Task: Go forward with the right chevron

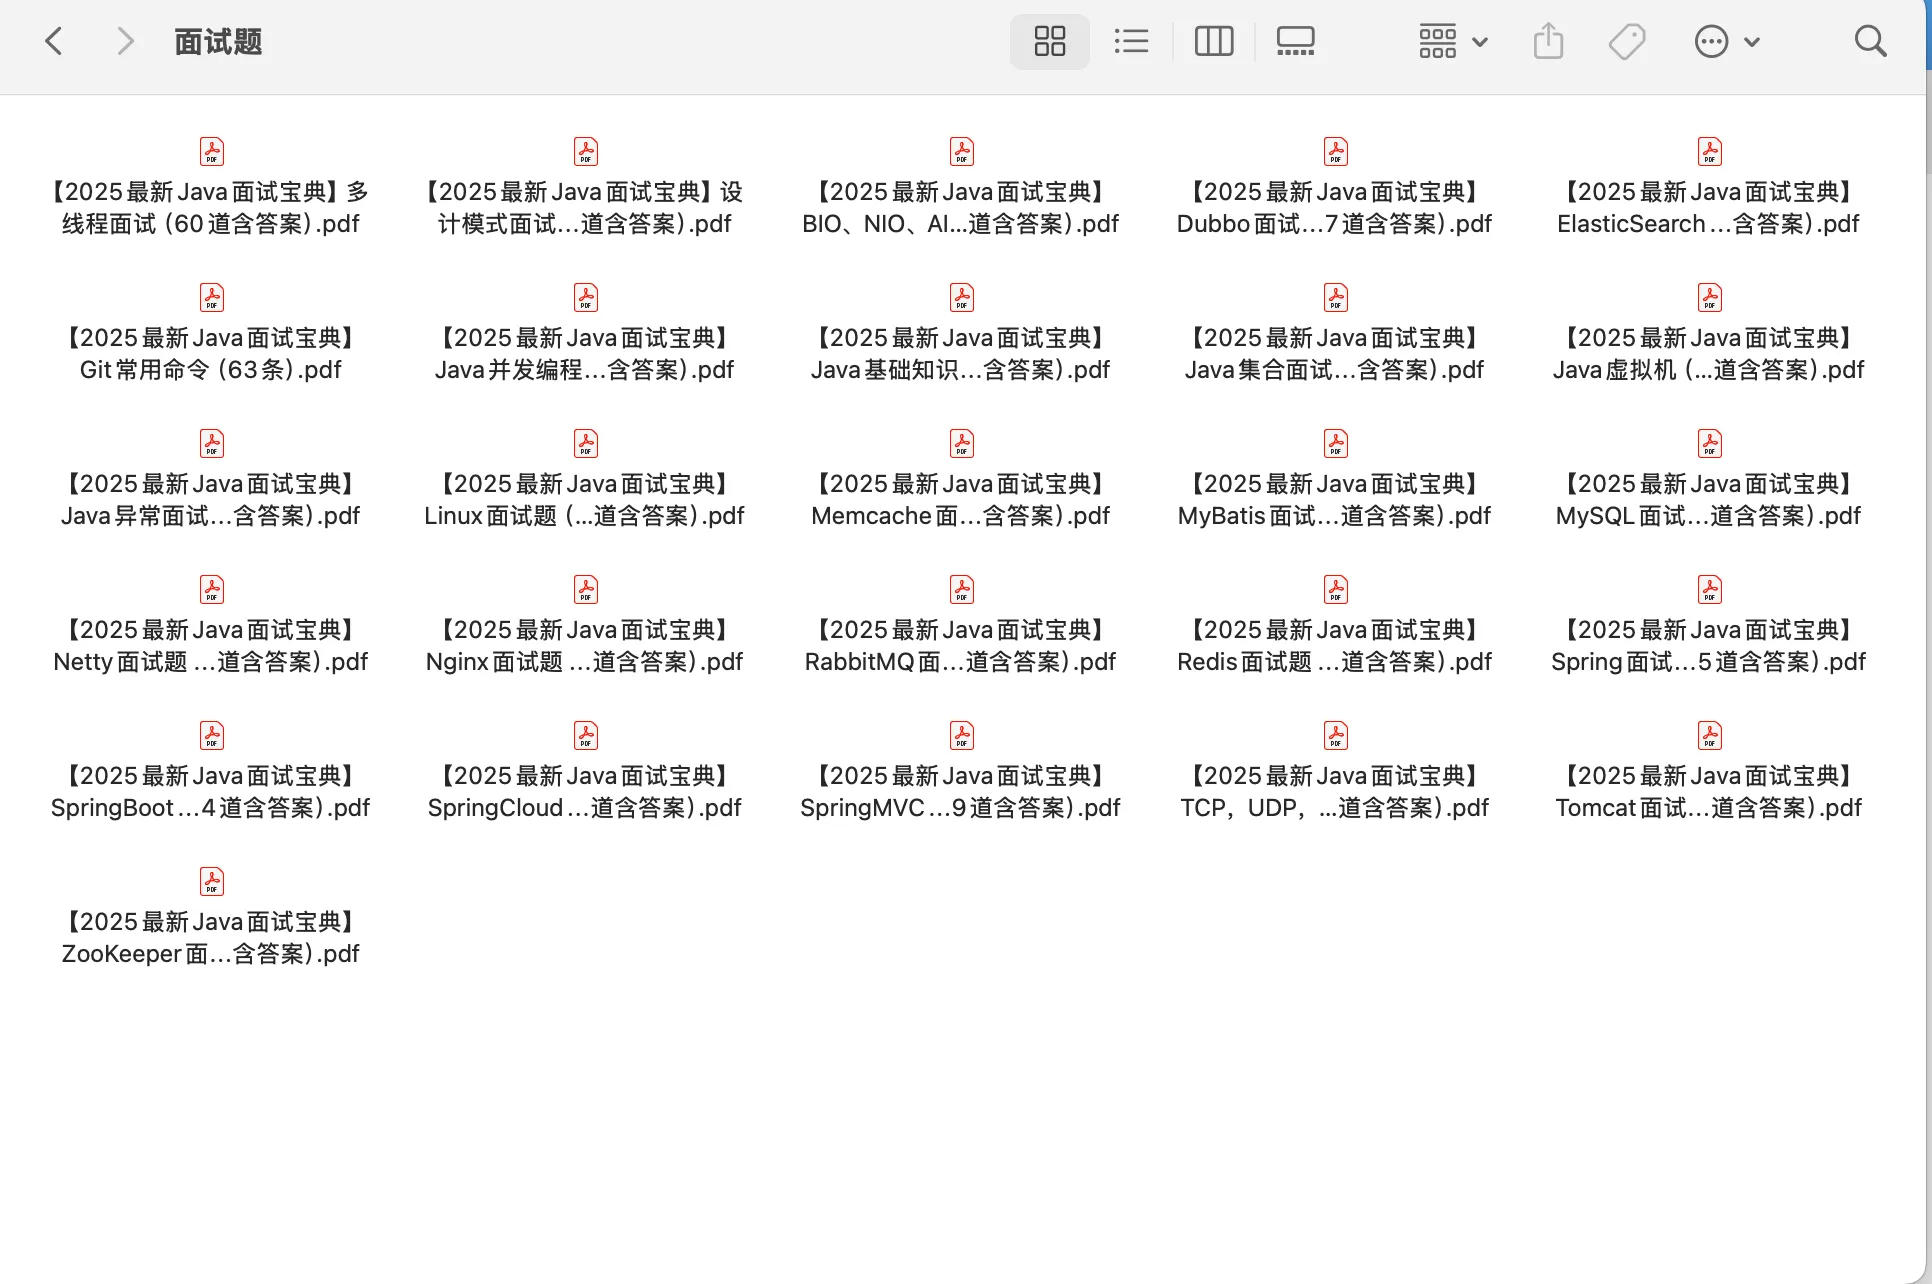Action: click(x=125, y=41)
